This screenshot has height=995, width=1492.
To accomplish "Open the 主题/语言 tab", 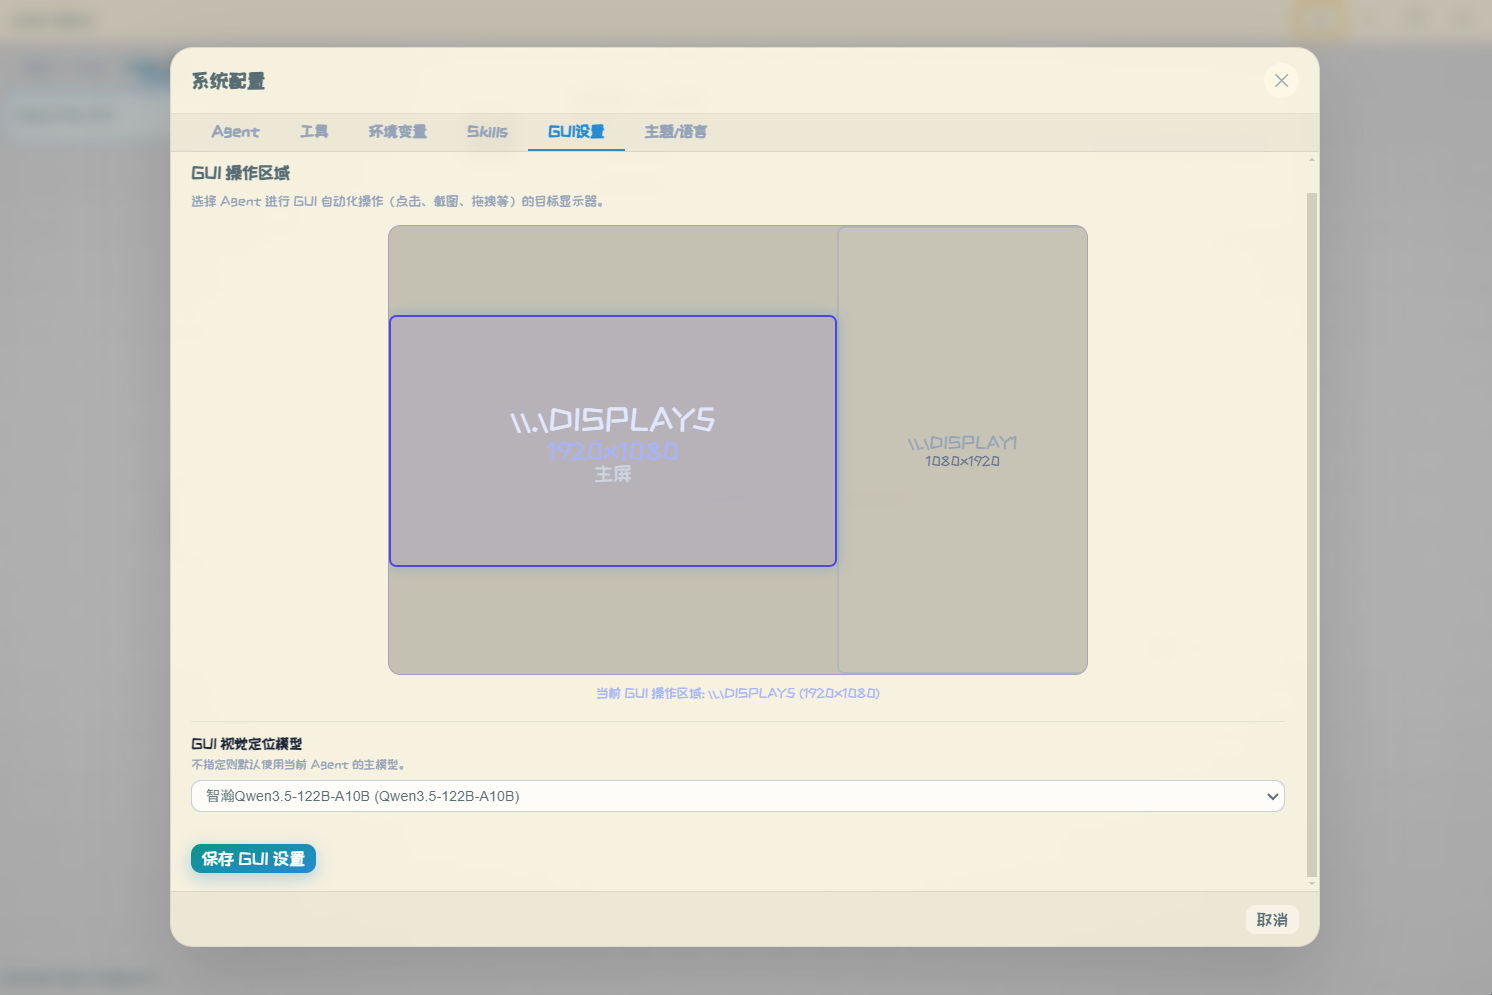I will (675, 132).
